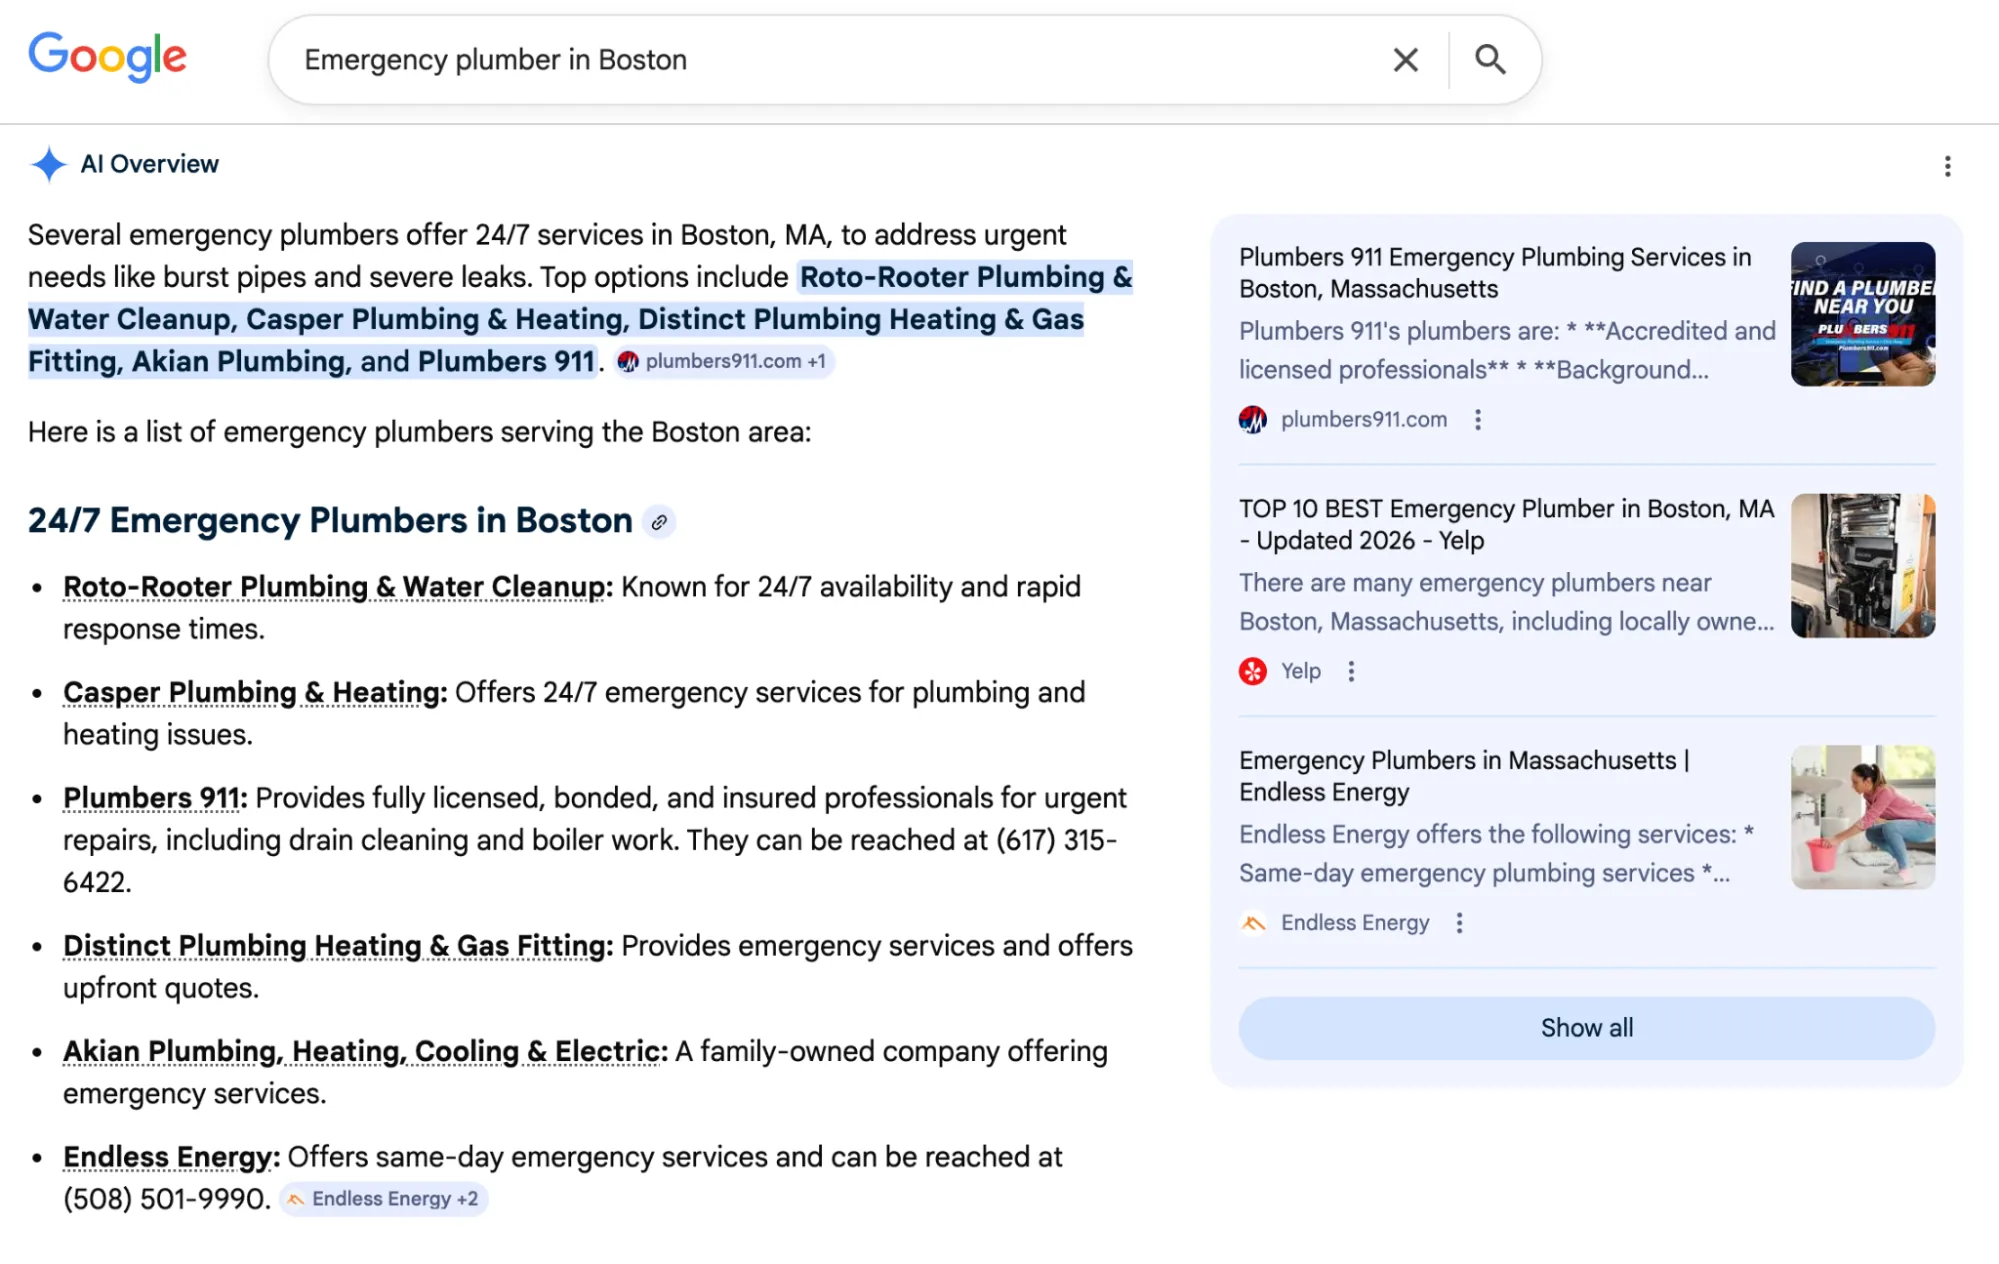Image resolution: width=1999 pixels, height=1264 pixels.
Task: Click the Akian Plumbing, Heating, Cooling & Electric link
Action: 364,1051
